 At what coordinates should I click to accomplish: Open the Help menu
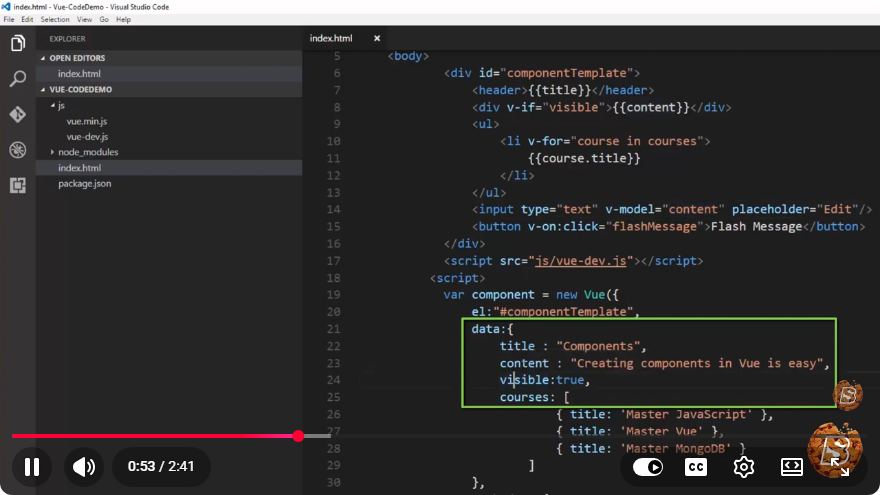pos(123,19)
